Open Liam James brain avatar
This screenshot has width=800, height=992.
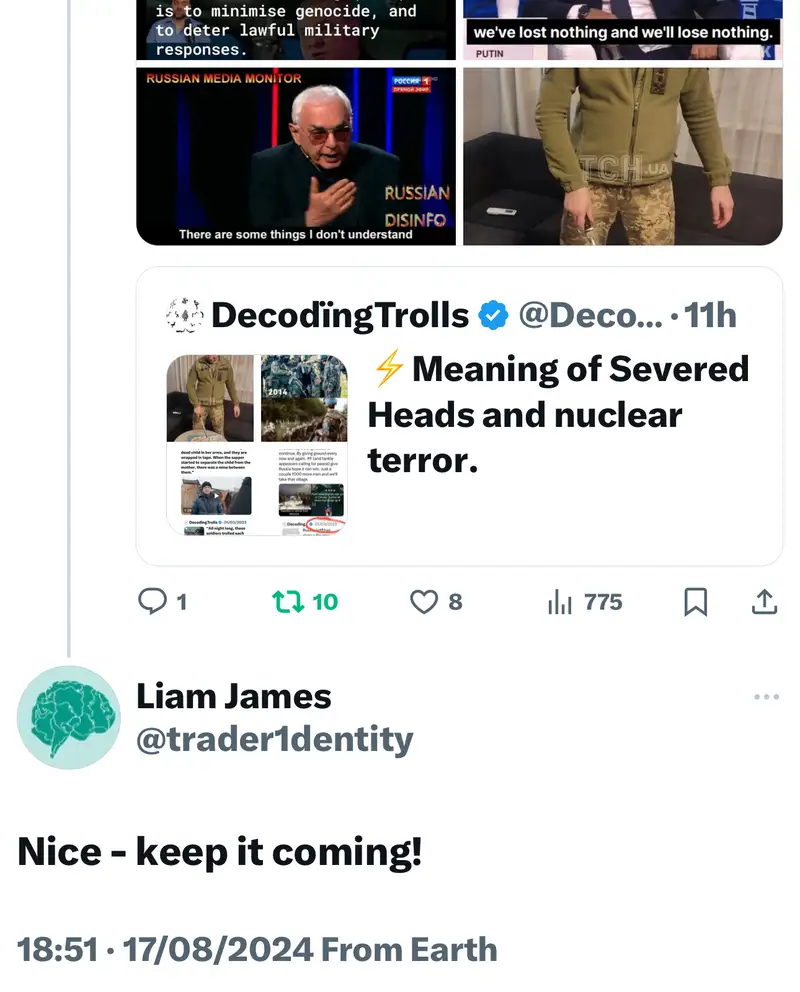(x=68, y=717)
